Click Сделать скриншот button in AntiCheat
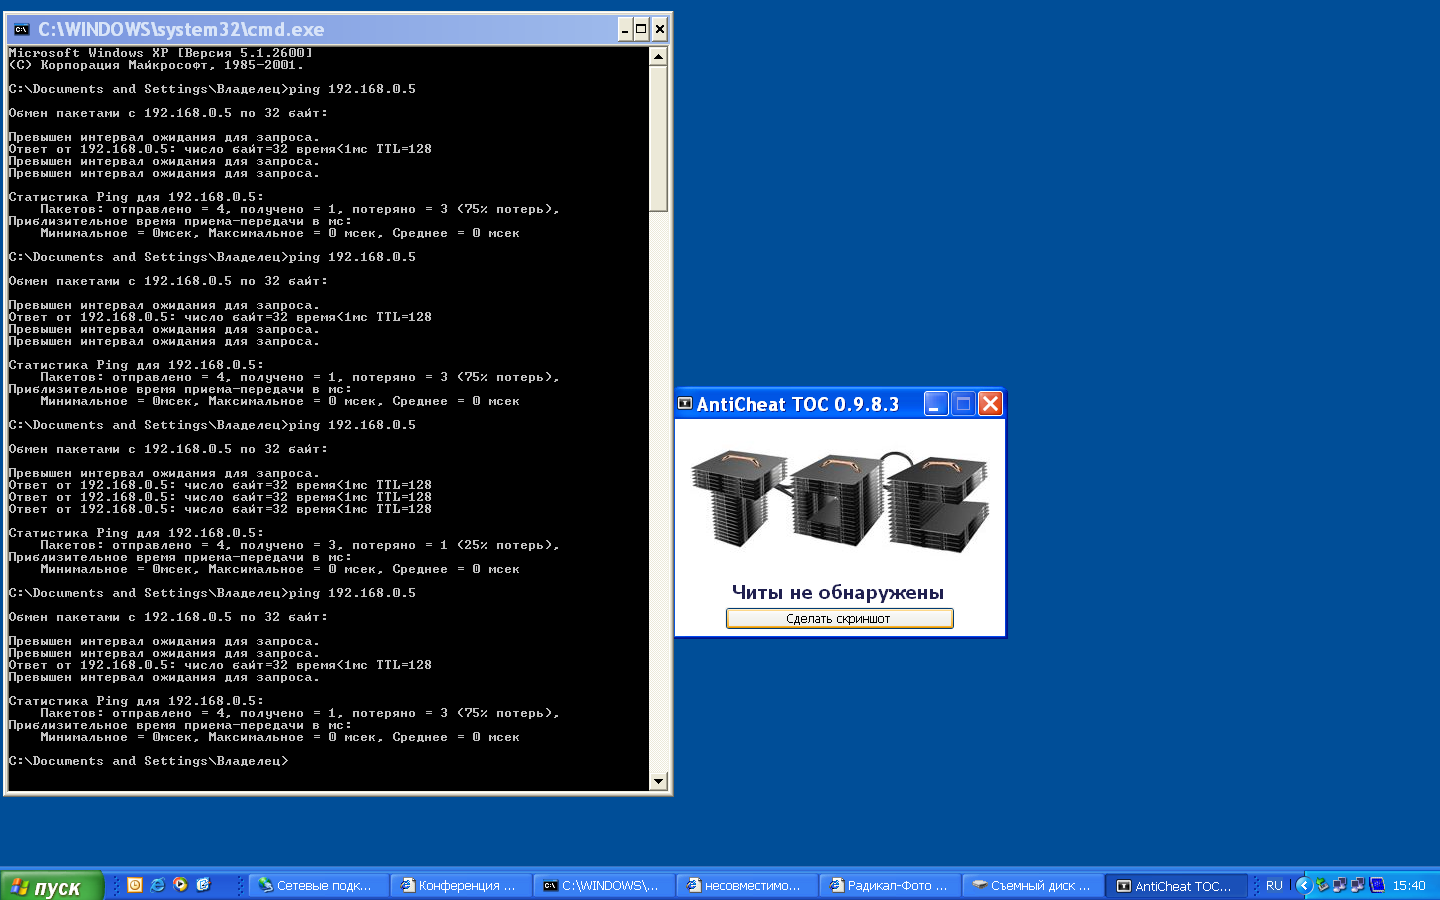Image resolution: width=1440 pixels, height=900 pixels. coord(839,619)
